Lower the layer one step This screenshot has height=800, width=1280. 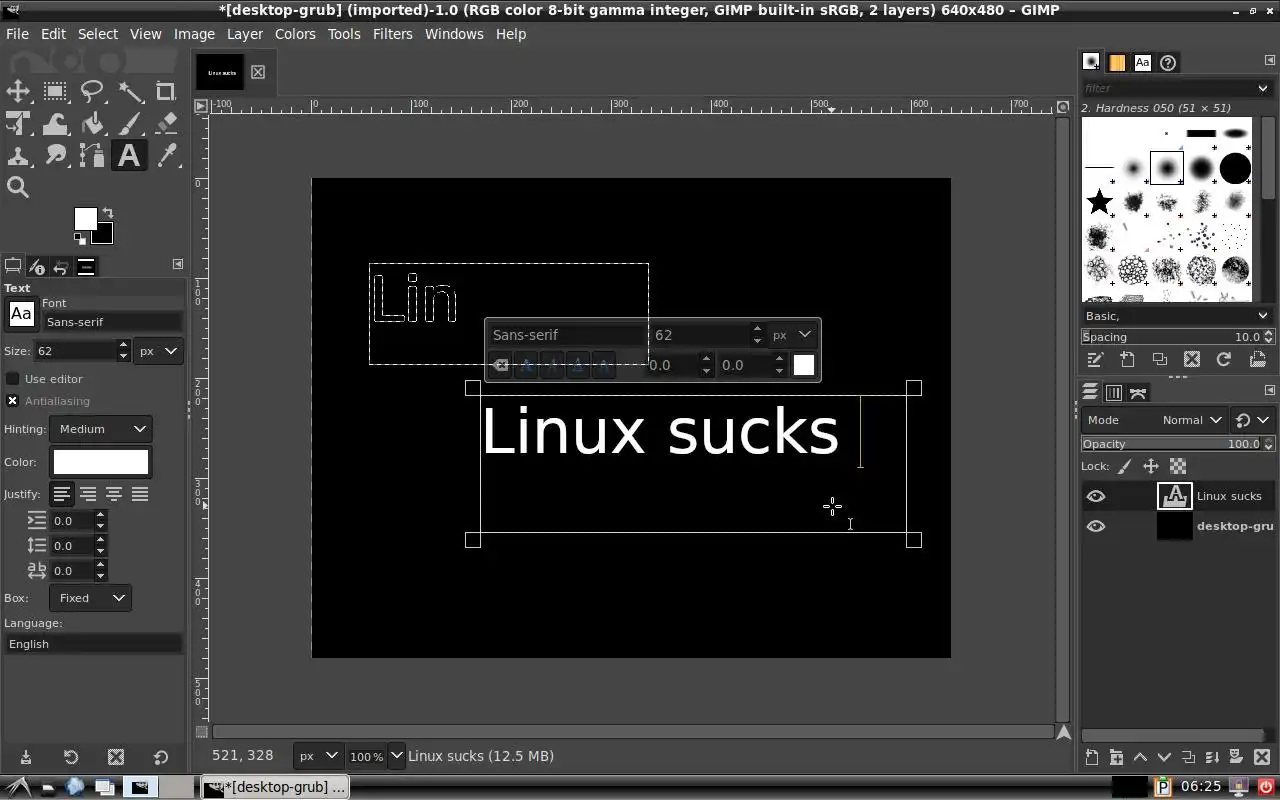[1164, 758]
